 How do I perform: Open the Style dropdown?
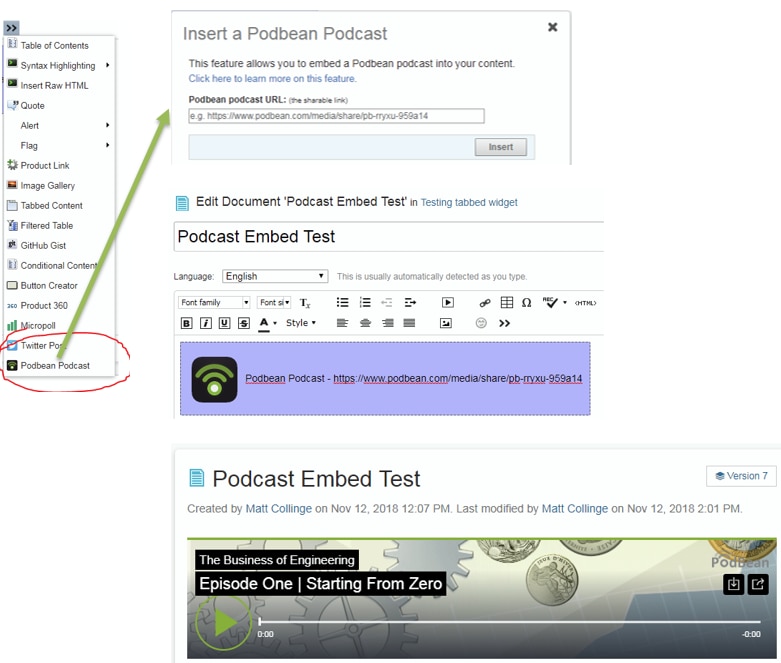[301, 323]
